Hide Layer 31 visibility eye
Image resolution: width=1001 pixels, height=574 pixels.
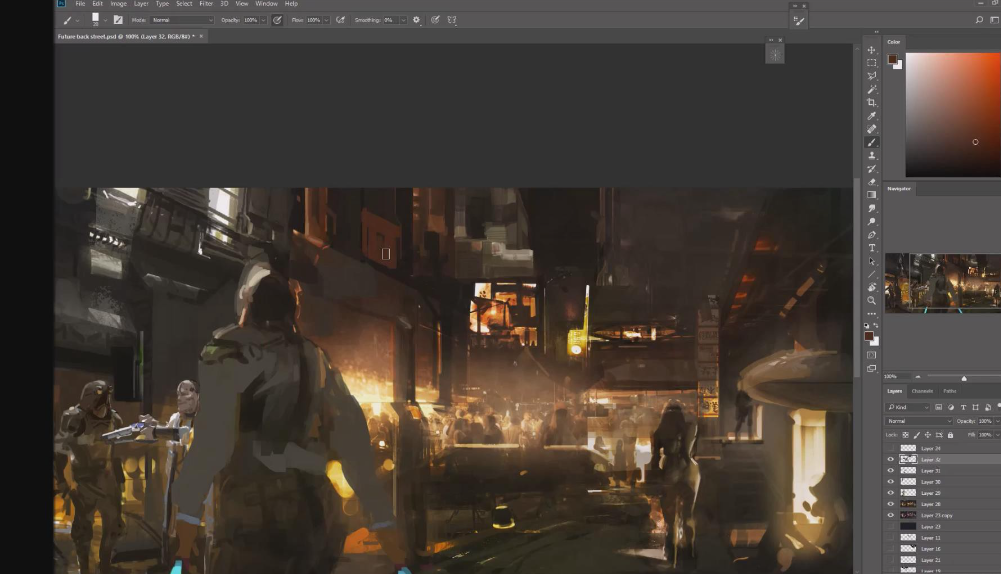pos(891,471)
